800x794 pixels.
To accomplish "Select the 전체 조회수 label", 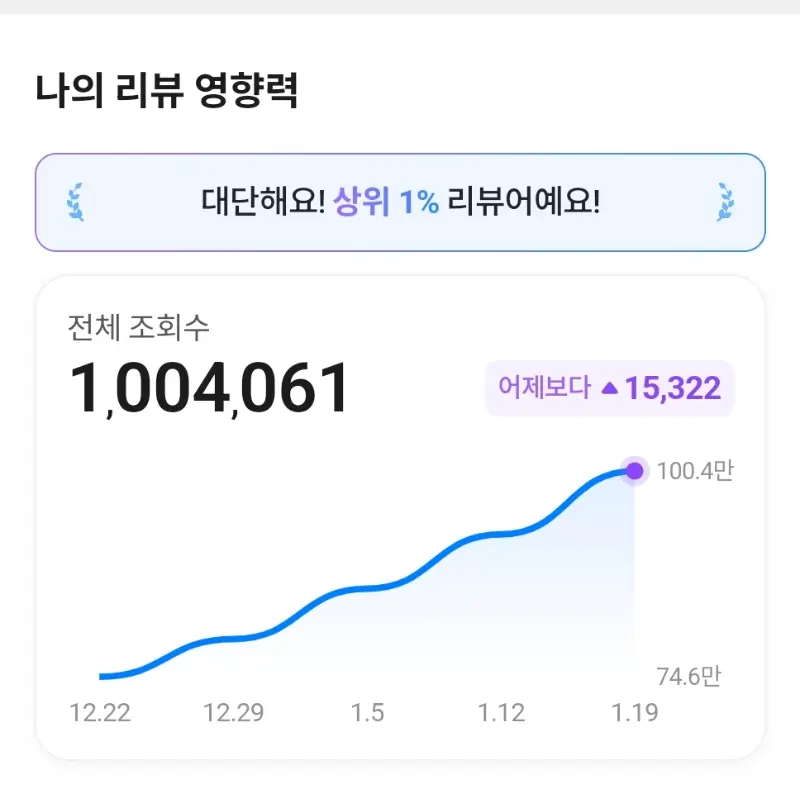I will pos(141,326).
